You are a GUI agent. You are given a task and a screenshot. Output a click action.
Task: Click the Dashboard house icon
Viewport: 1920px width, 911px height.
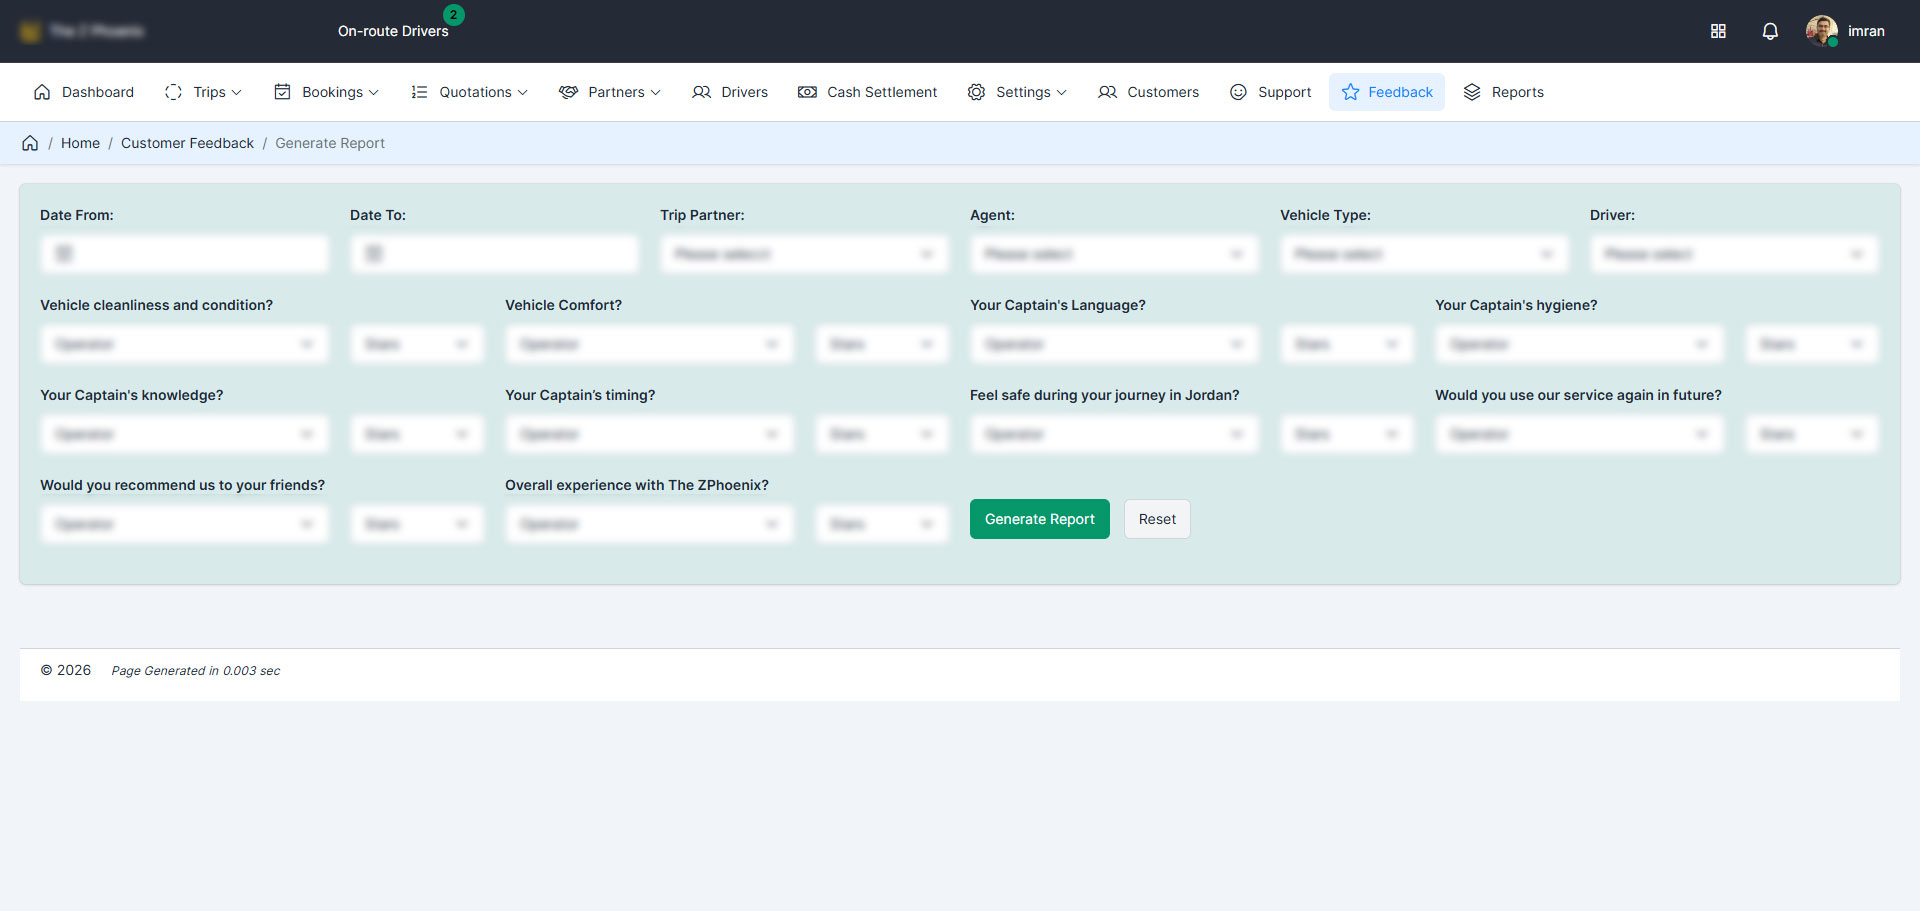pyautogui.click(x=42, y=92)
